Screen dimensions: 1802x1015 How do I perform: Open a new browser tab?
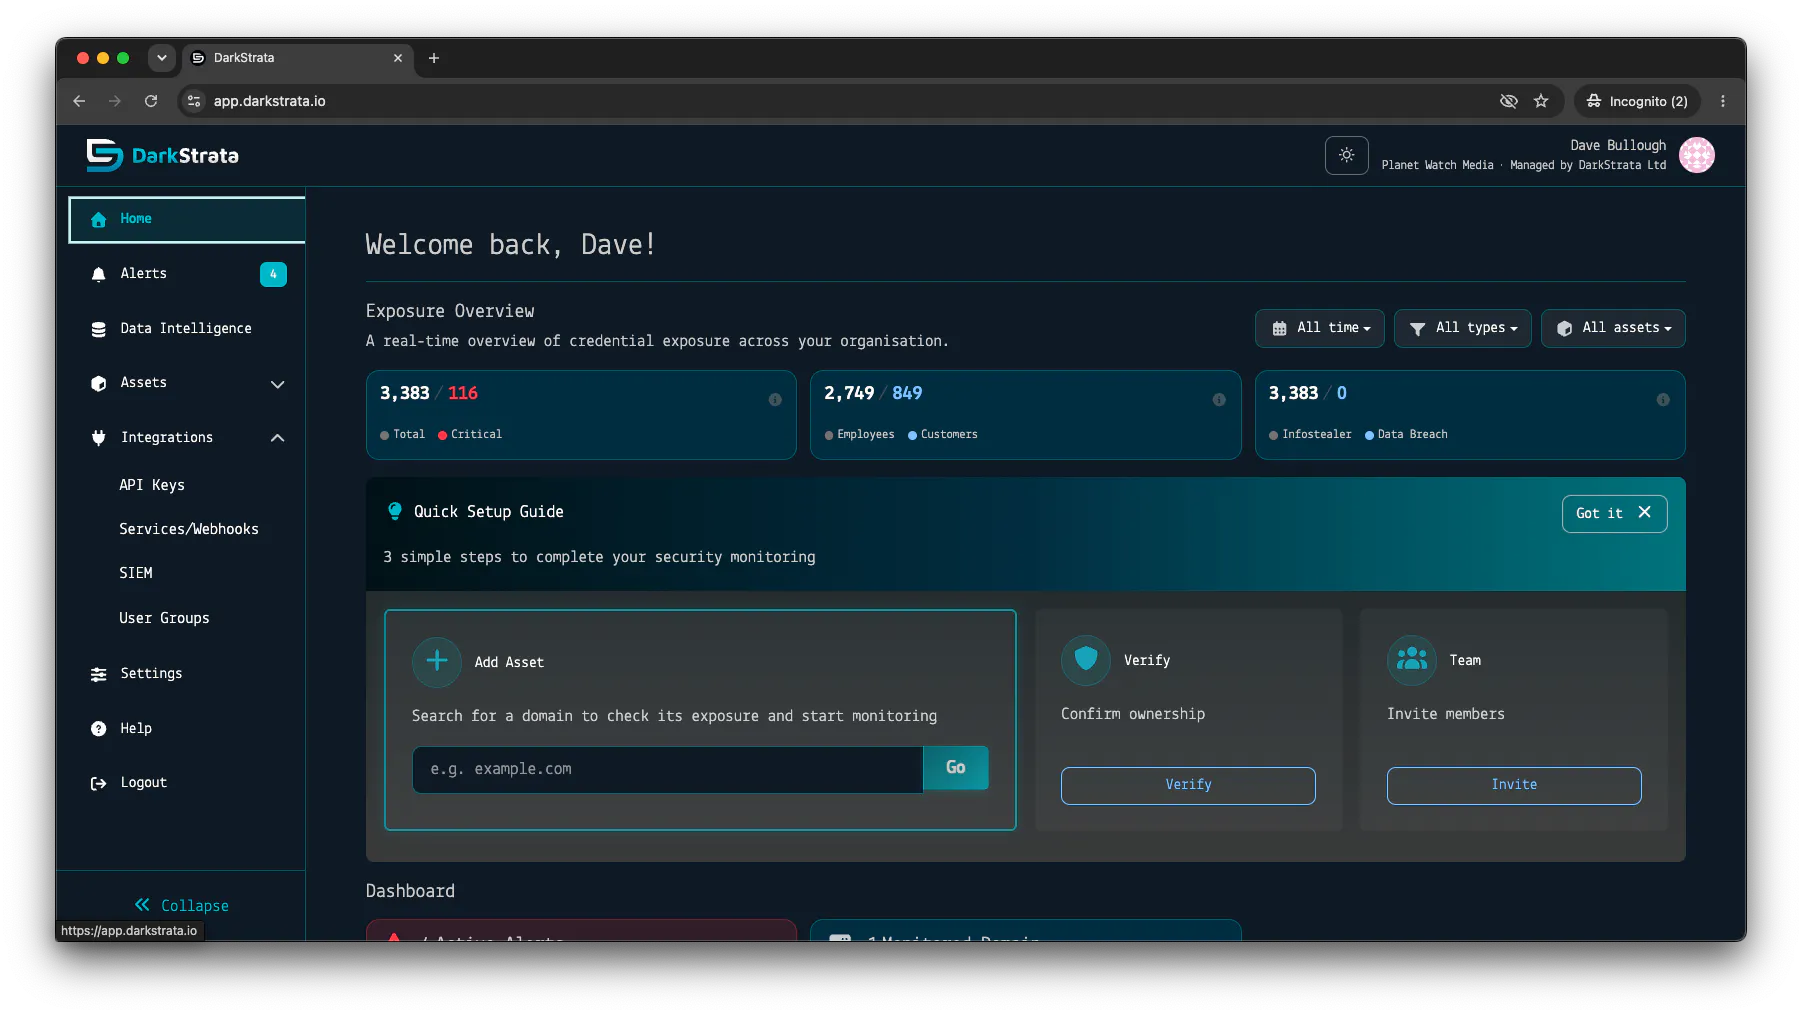434,58
